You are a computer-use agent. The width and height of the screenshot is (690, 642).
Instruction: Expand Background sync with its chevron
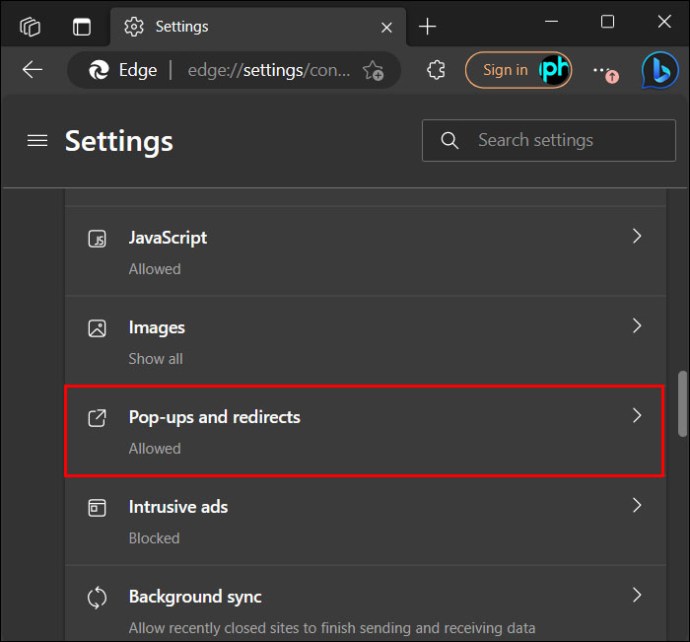[x=637, y=595]
